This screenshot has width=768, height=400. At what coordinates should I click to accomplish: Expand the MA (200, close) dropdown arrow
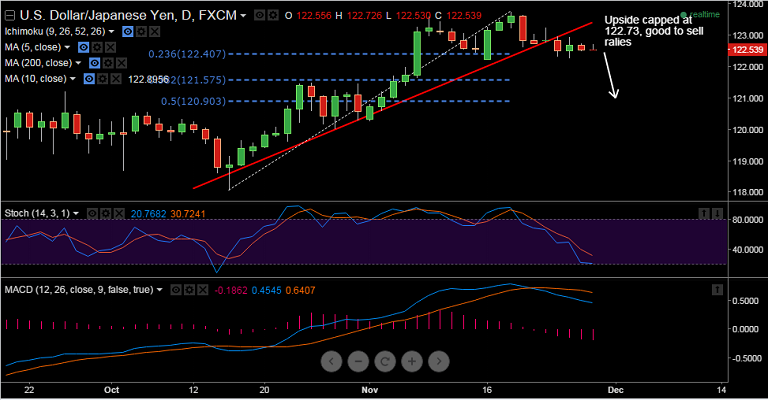(78, 63)
